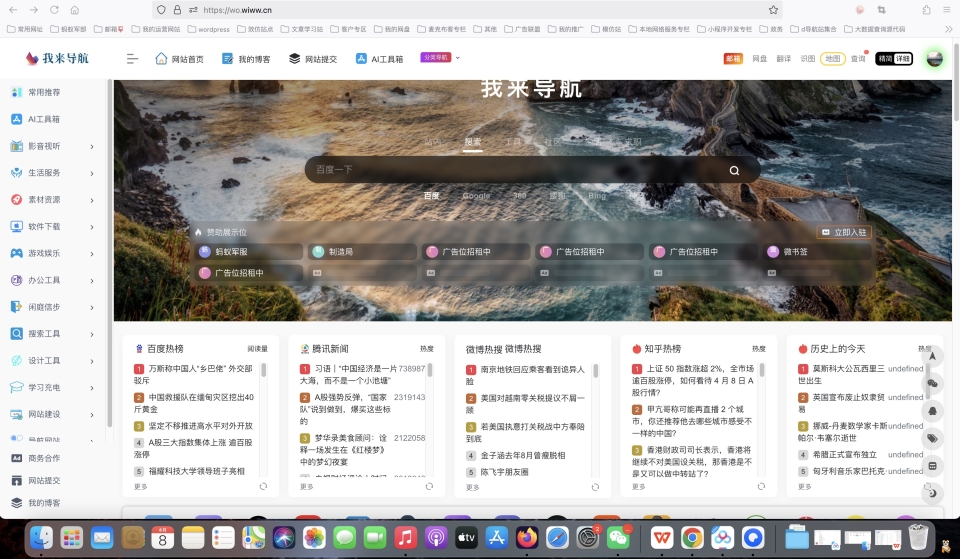Toggle night mode with the moon icon

pos(933,492)
